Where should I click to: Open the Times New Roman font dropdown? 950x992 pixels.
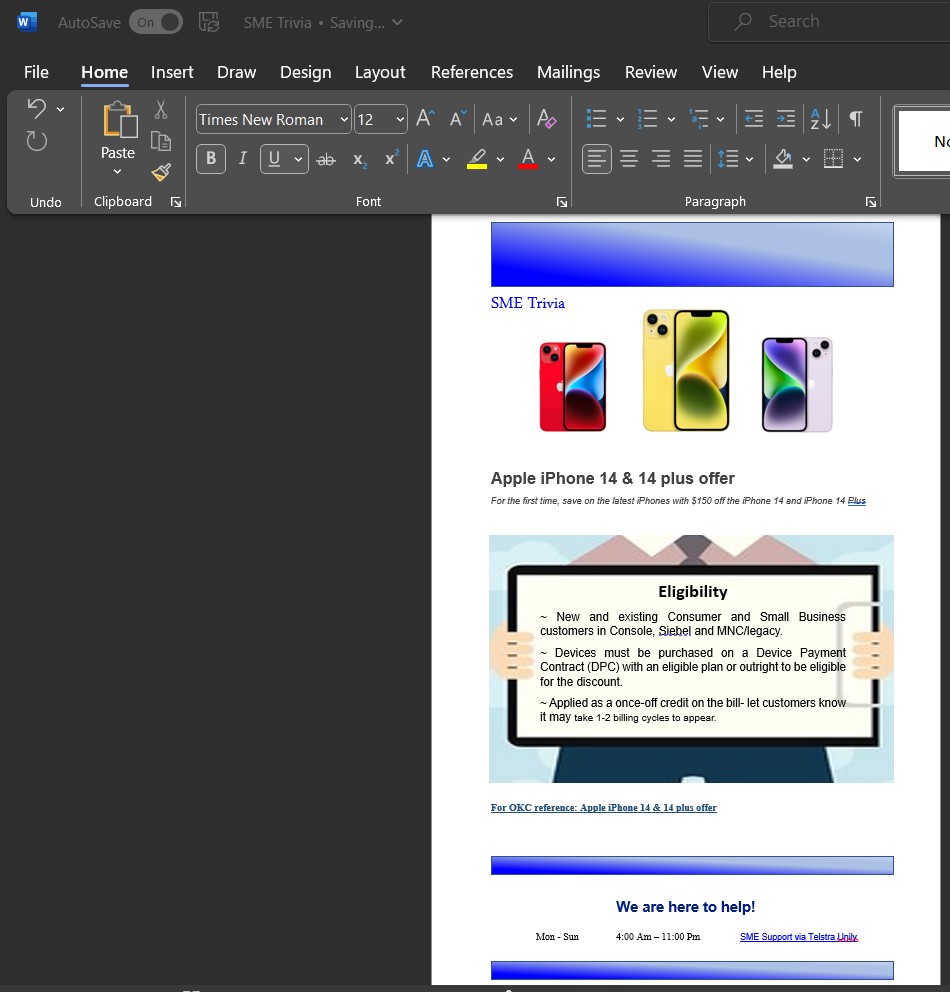point(344,120)
